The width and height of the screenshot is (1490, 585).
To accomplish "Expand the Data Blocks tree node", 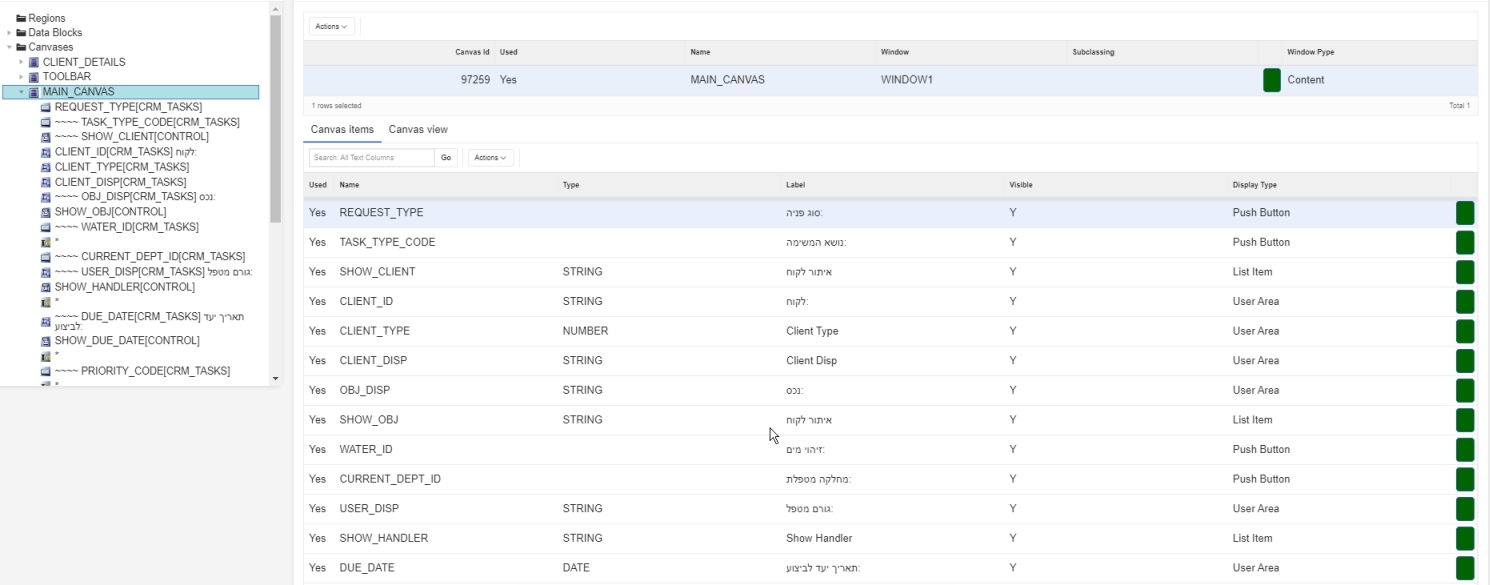I will pyautogui.click(x=9, y=33).
